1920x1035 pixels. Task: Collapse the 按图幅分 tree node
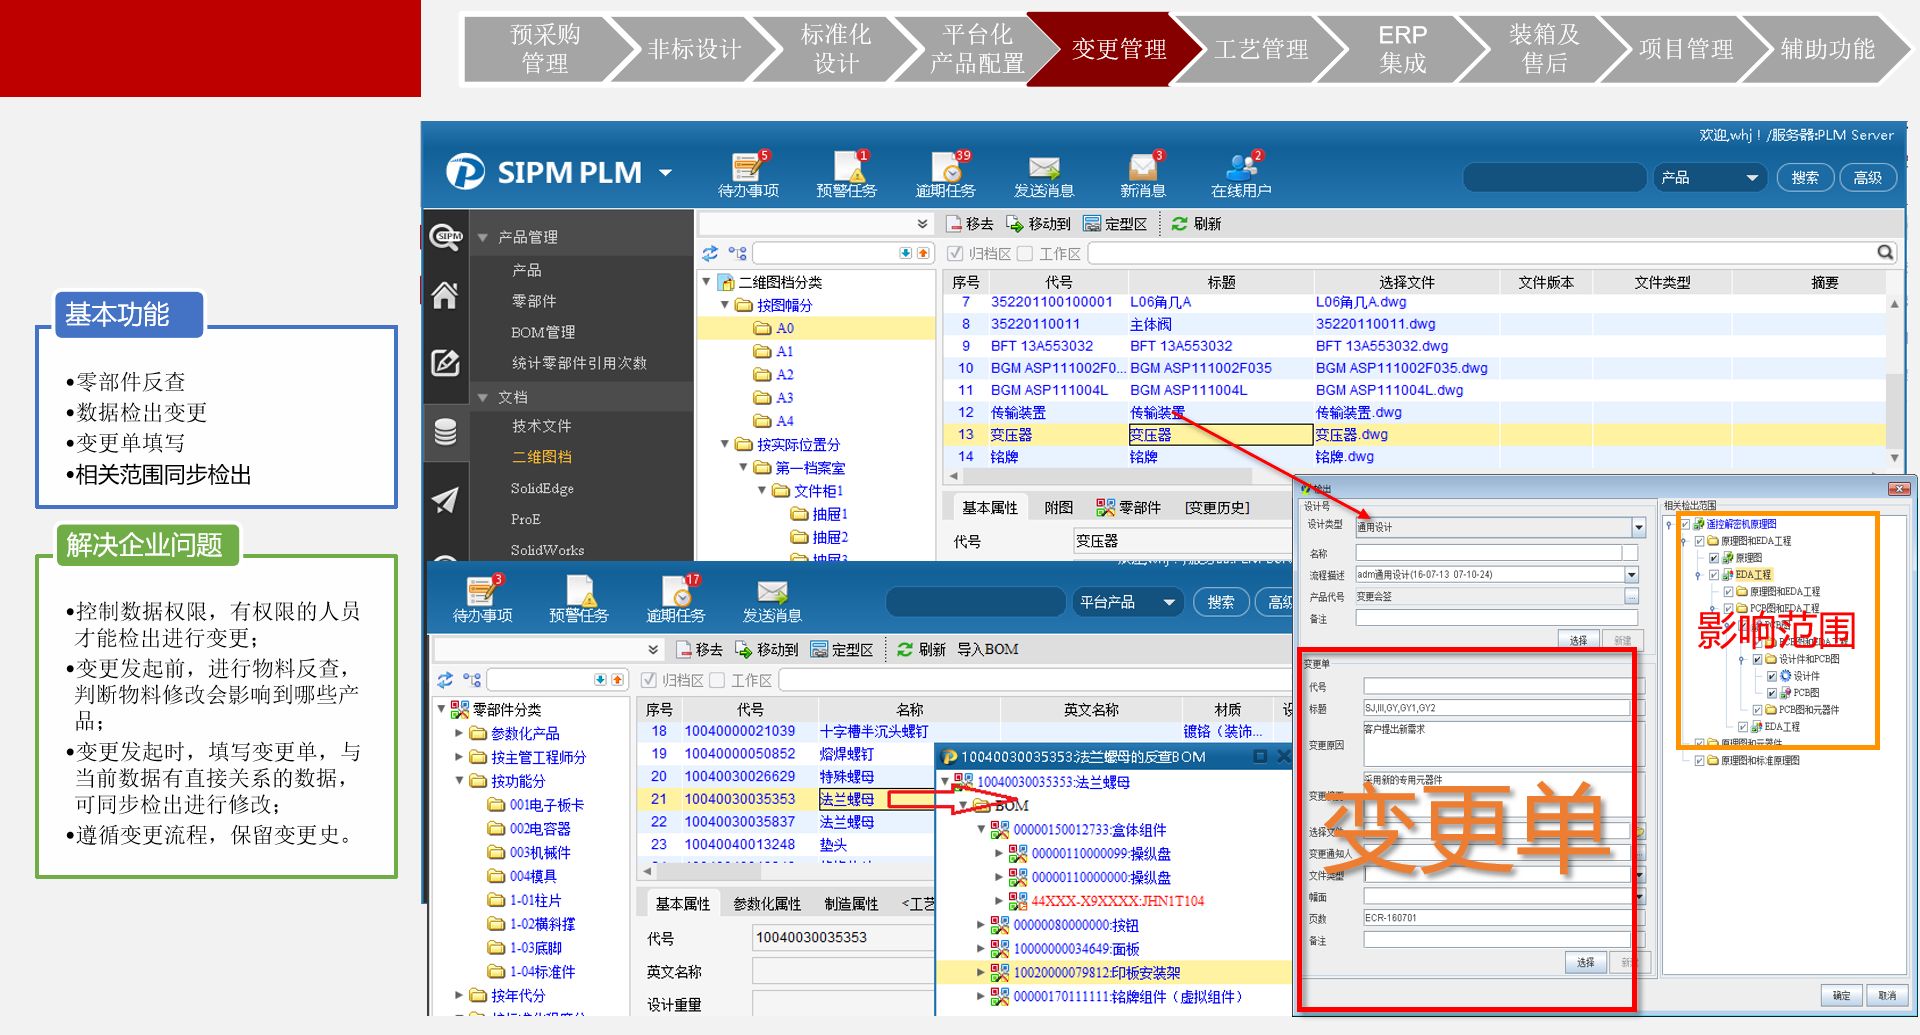click(x=726, y=305)
